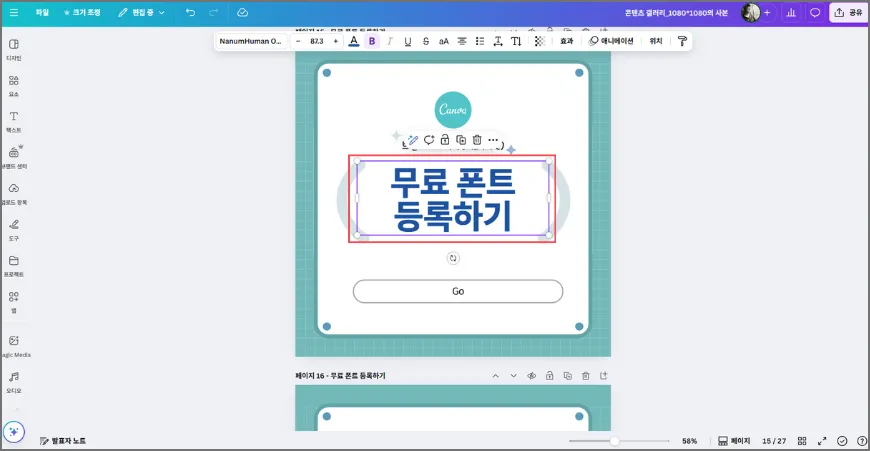Toggle bulleted list formatting
This screenshot has height=451, width=870.
[480, 41]
